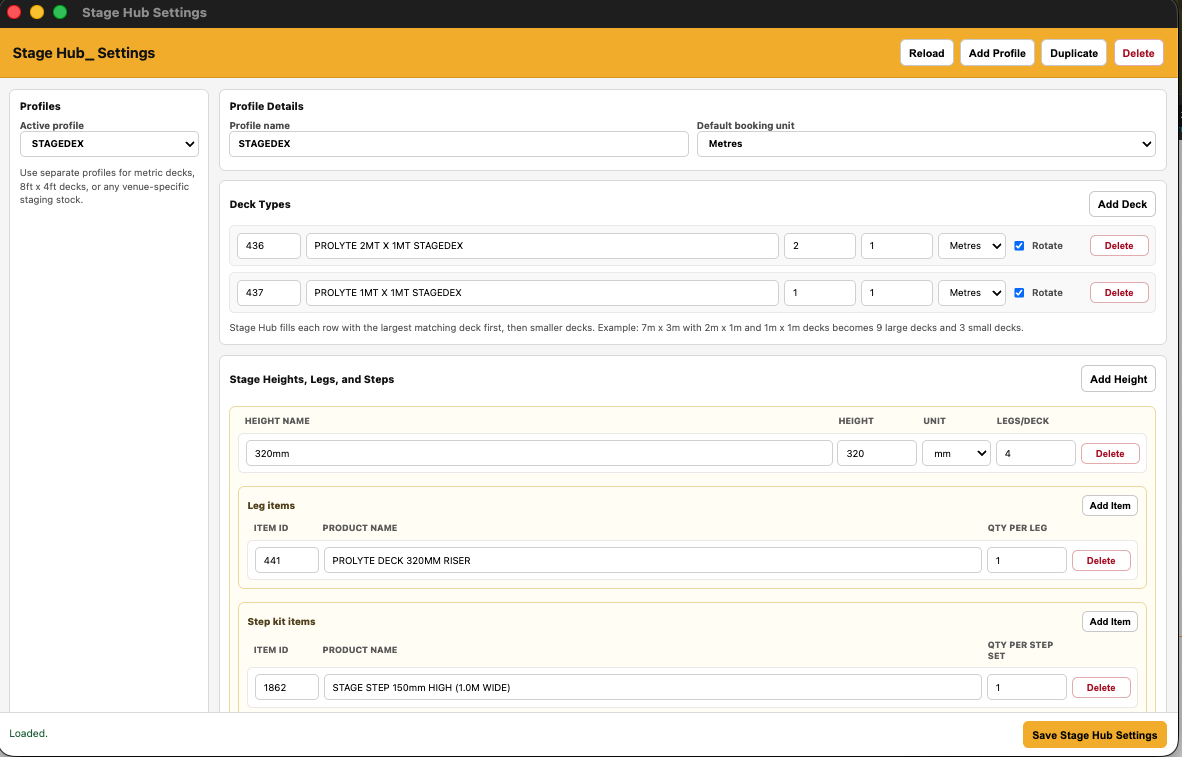Edit step kit item ID 1862

(286, 688)
